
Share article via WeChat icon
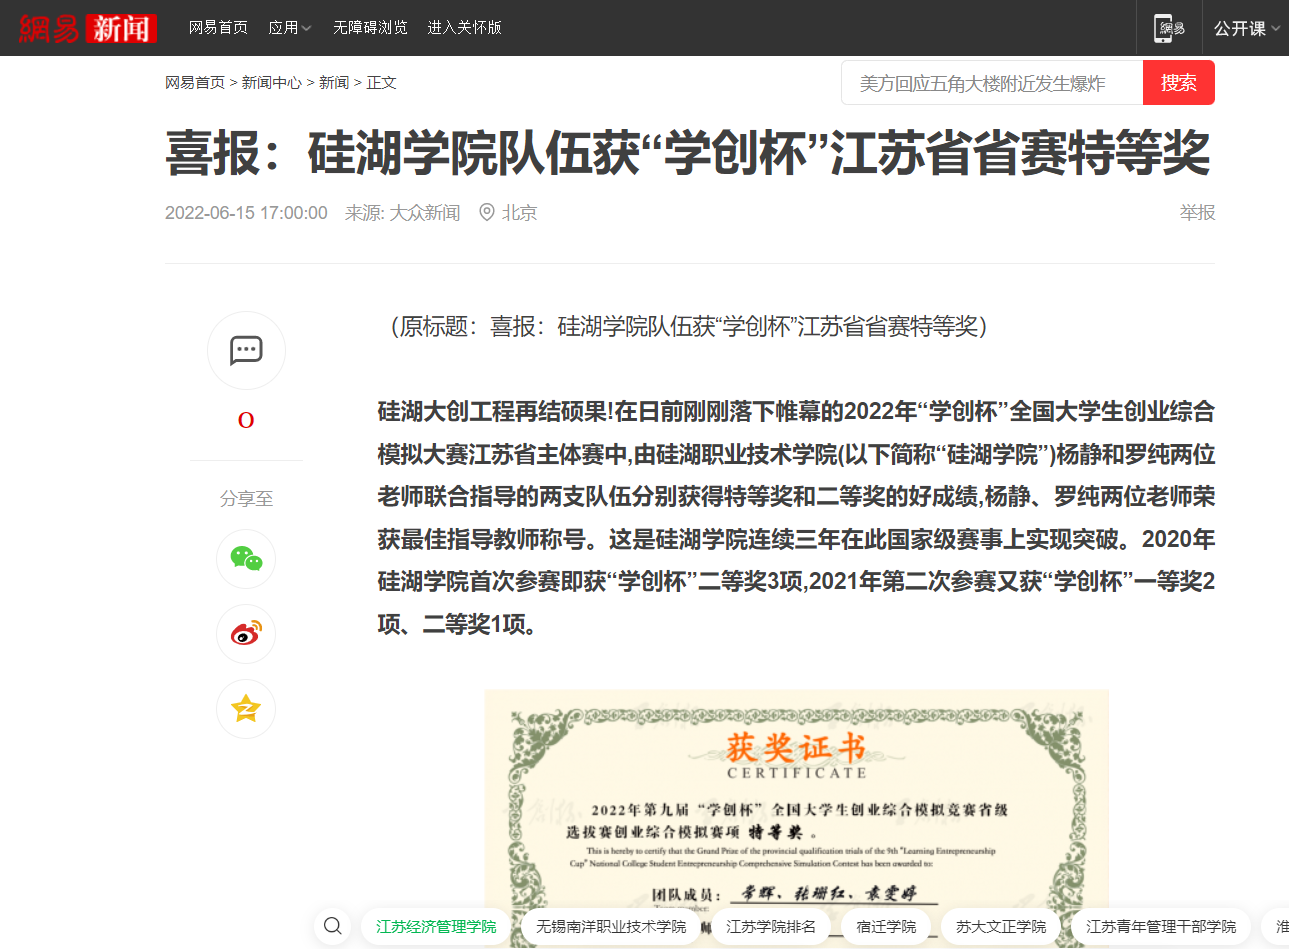pos(246,558)
